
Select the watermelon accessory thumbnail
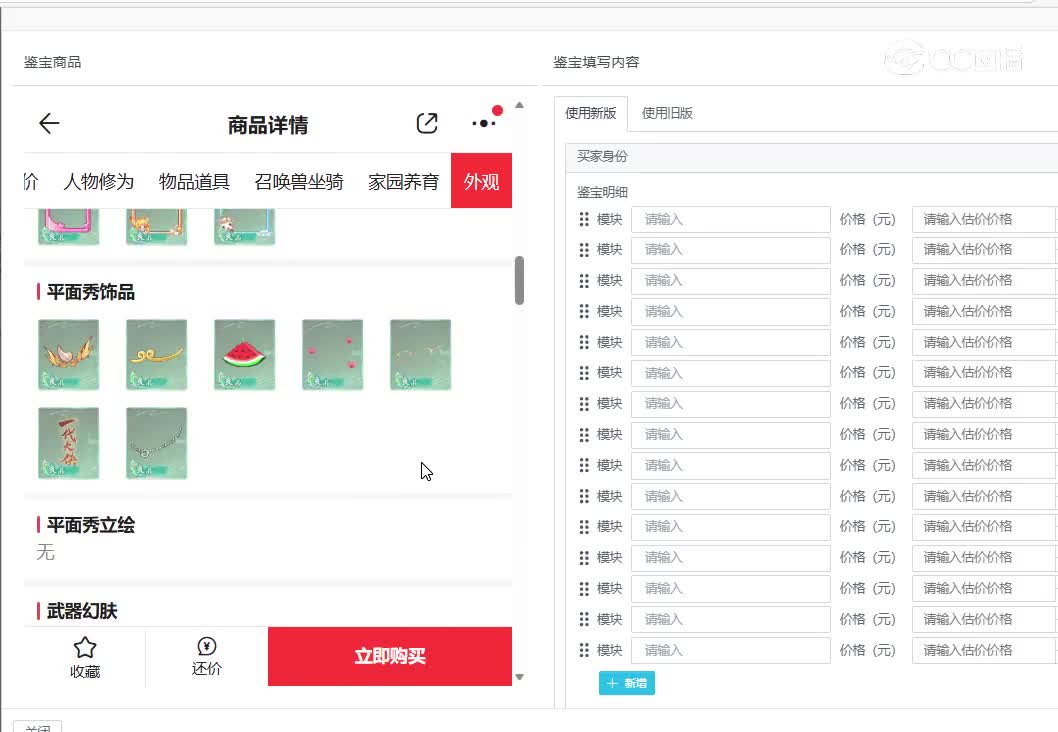click(244, 355)
